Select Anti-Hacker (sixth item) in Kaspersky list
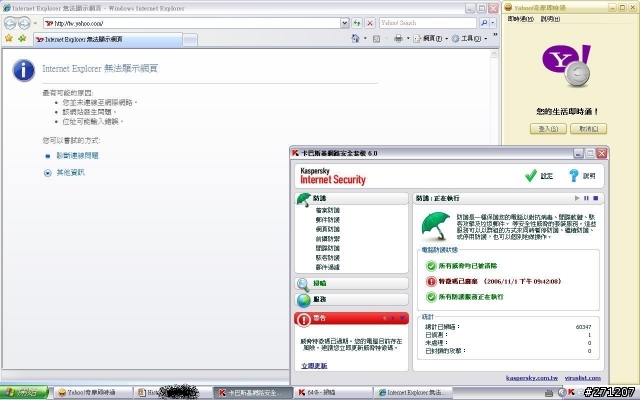640x400 pixels. coord(327,258)
